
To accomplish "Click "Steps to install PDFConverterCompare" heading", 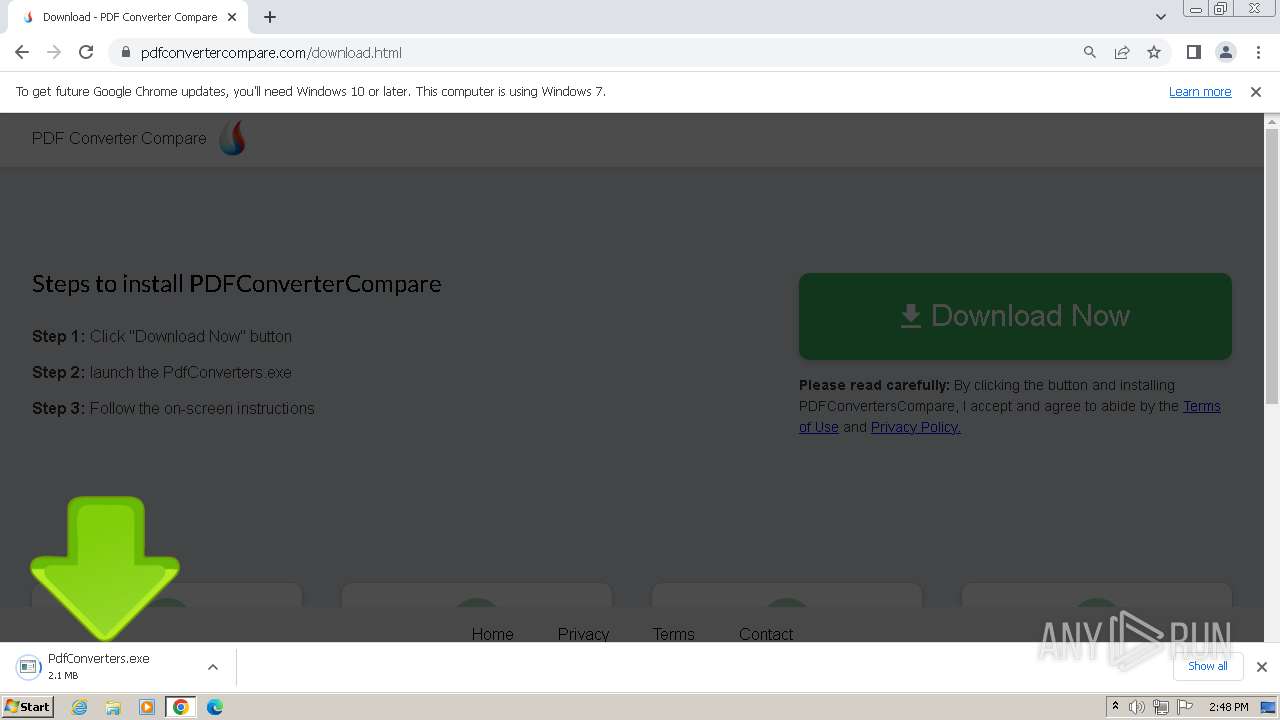I will 237,284.
